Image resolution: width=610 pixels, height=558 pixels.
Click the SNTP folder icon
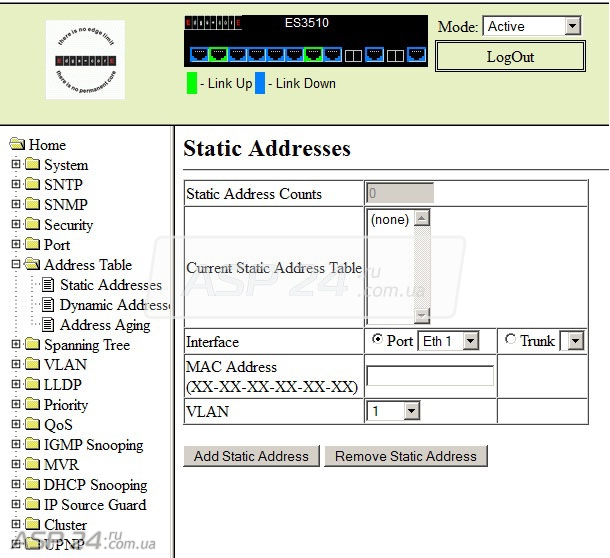[32, 184]
